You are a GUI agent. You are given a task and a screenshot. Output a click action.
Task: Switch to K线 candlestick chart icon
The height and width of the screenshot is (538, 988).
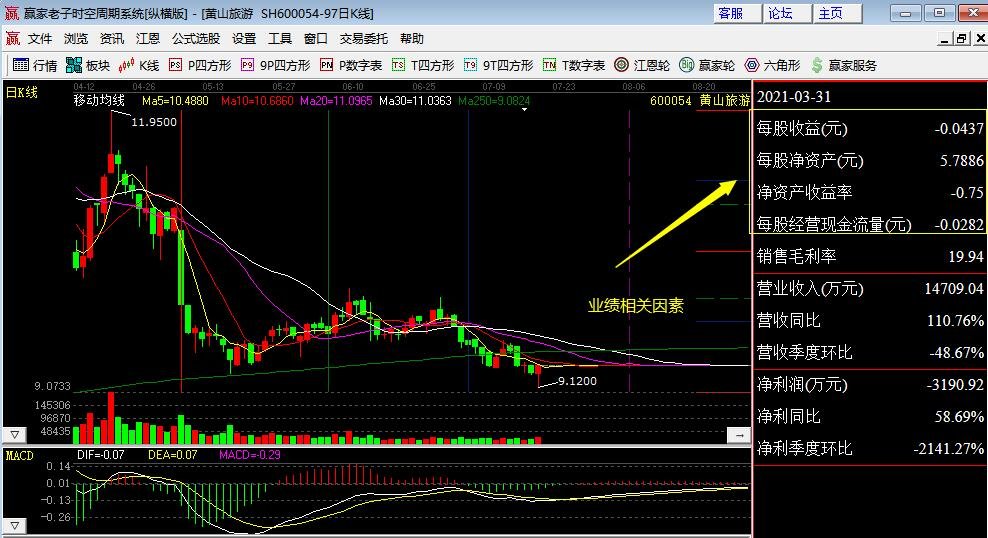click(139, 65)
